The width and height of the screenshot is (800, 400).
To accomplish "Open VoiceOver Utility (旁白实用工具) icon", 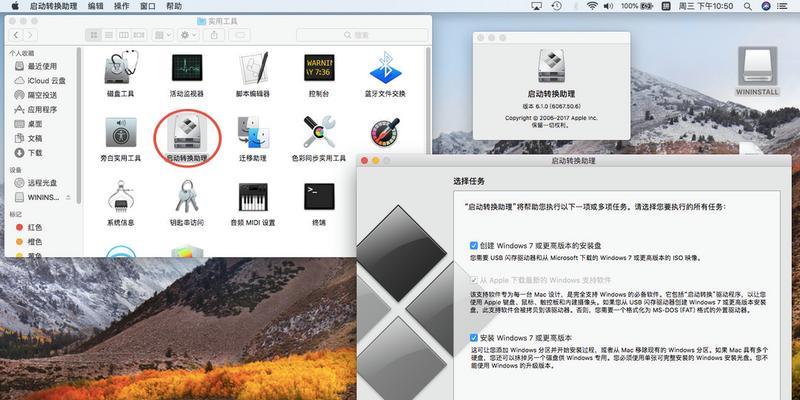I will coord(120,132).
